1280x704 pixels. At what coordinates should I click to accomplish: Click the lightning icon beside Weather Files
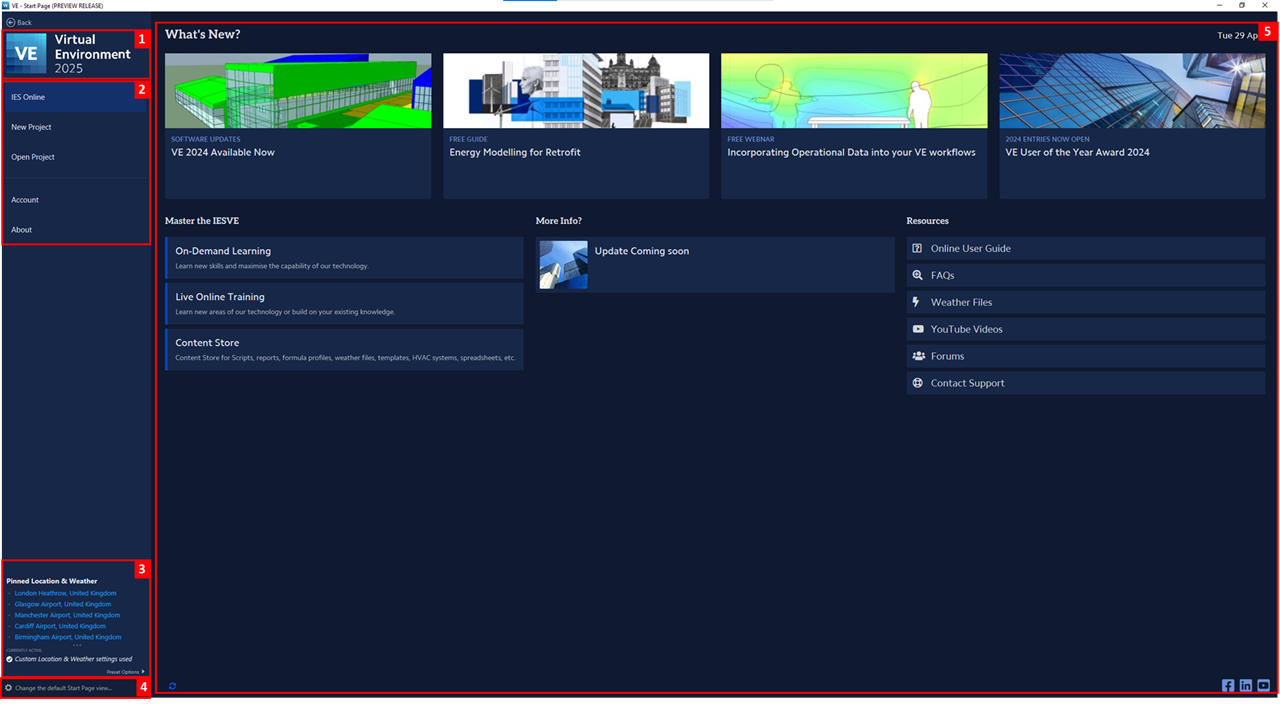(917, 302)
